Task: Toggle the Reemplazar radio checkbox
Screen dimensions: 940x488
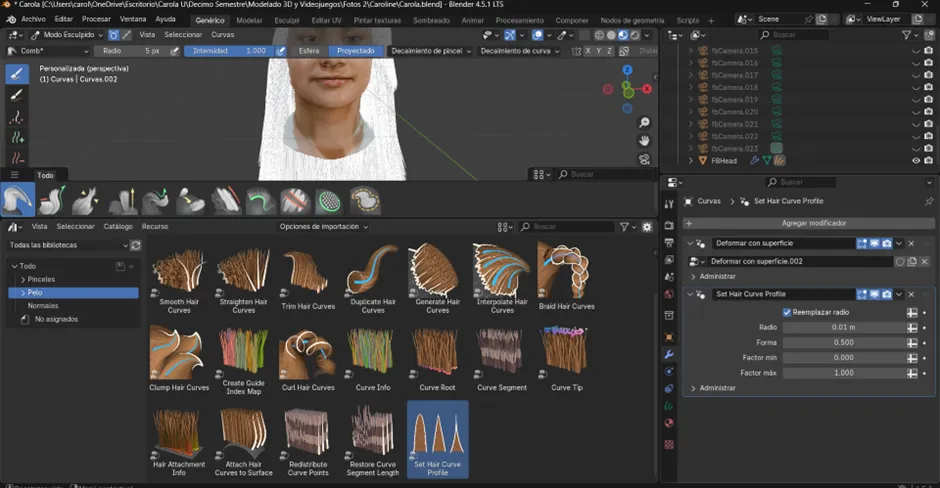Action: coord(786,312)
